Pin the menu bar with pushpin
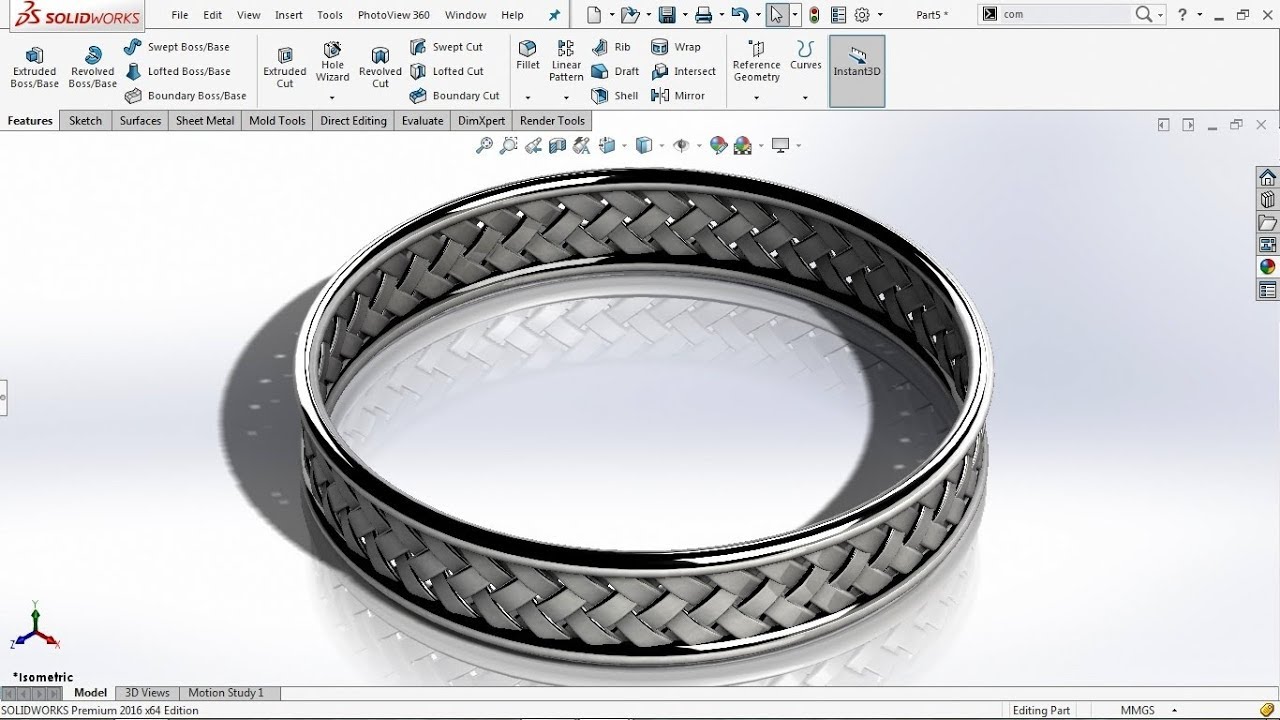 [555, 15]
